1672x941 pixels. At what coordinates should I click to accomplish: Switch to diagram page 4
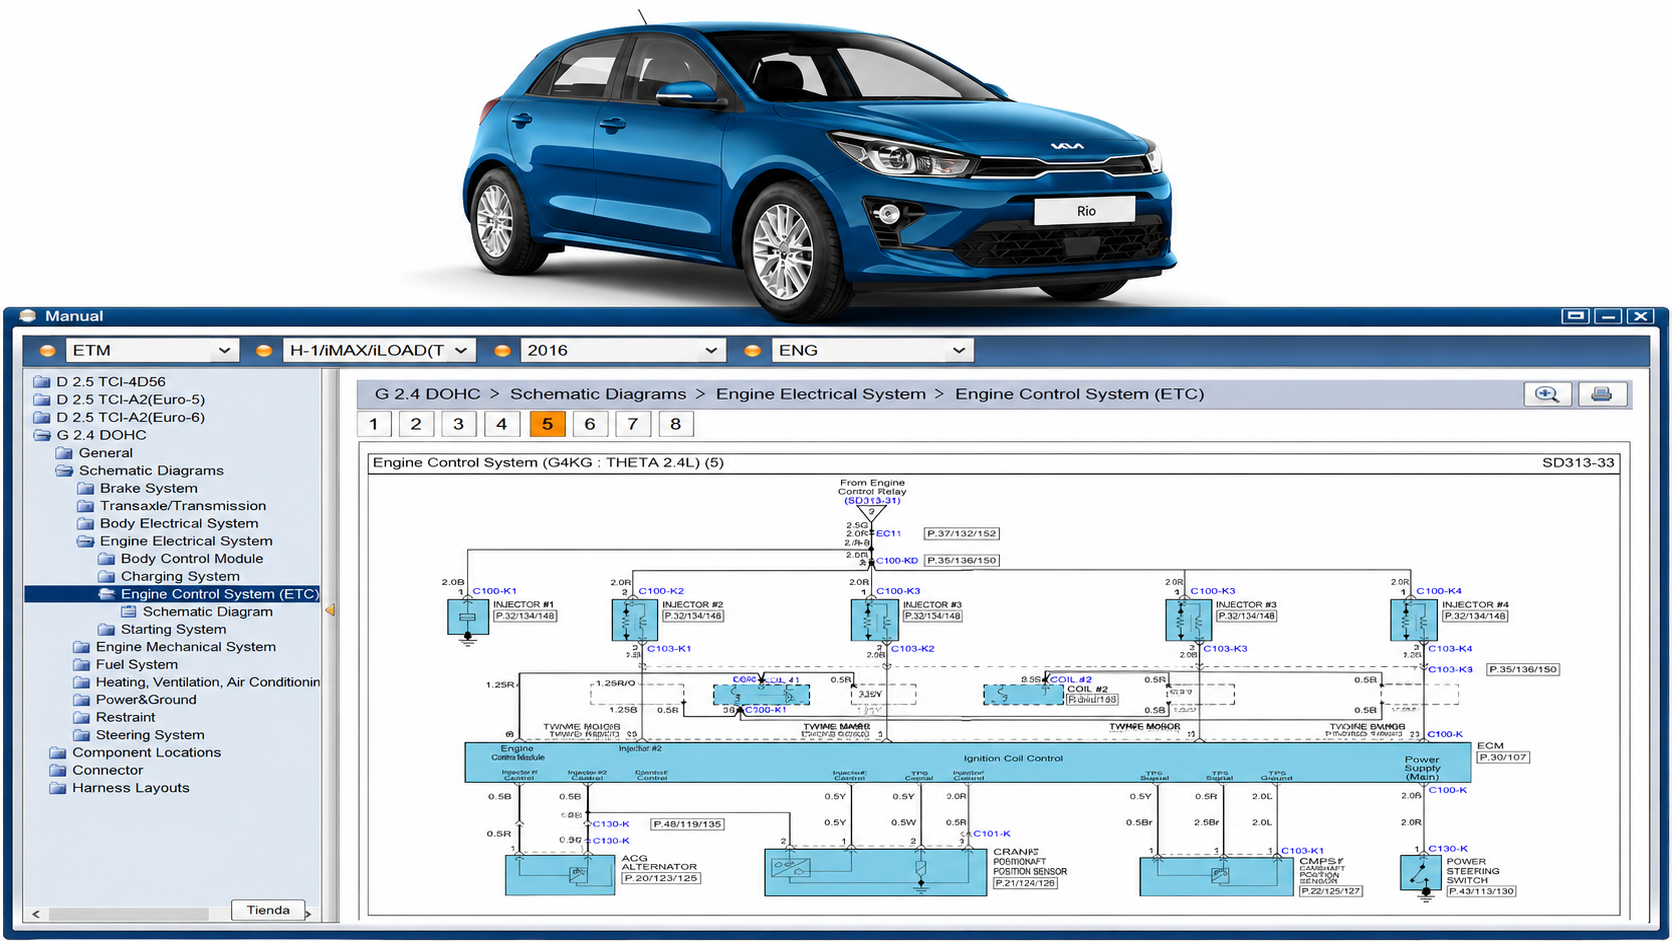(x=502, y=424)
